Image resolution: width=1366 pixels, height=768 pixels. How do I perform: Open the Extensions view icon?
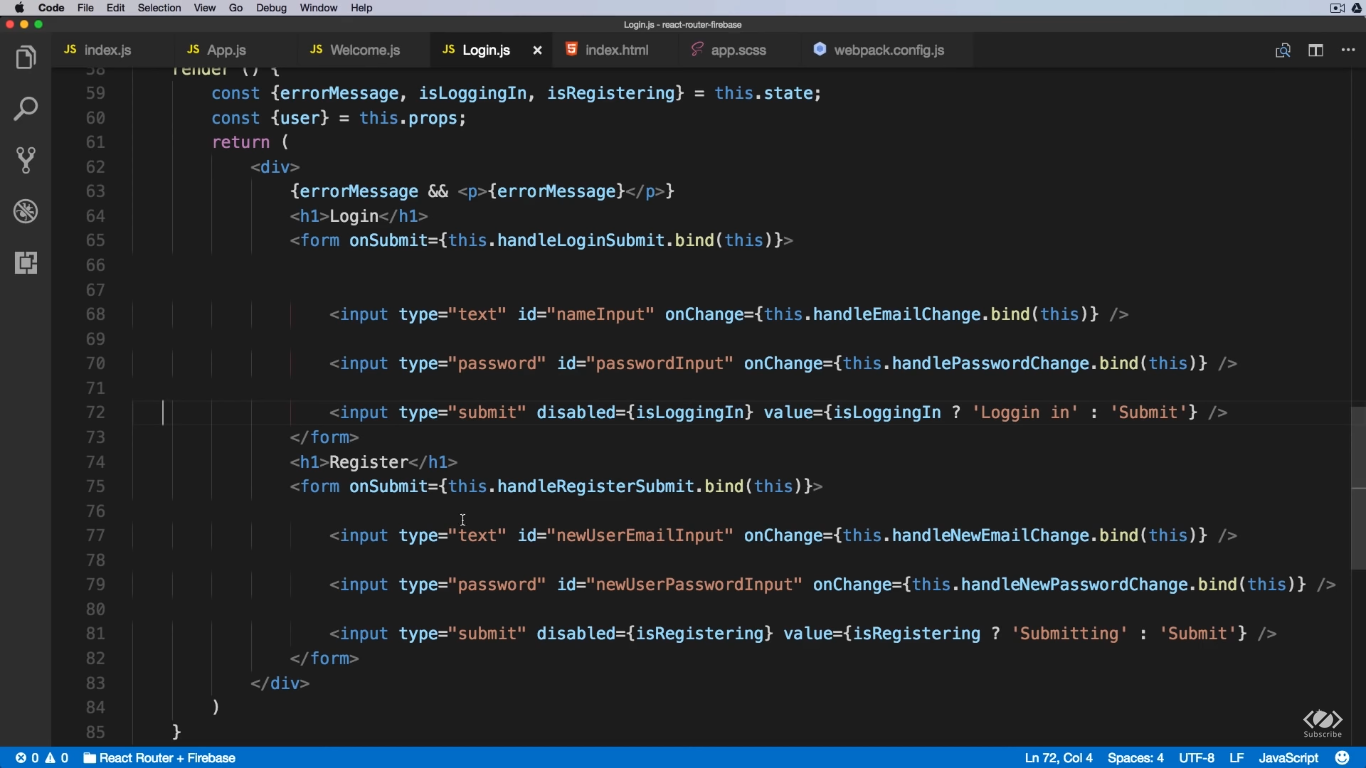(26, 263)
